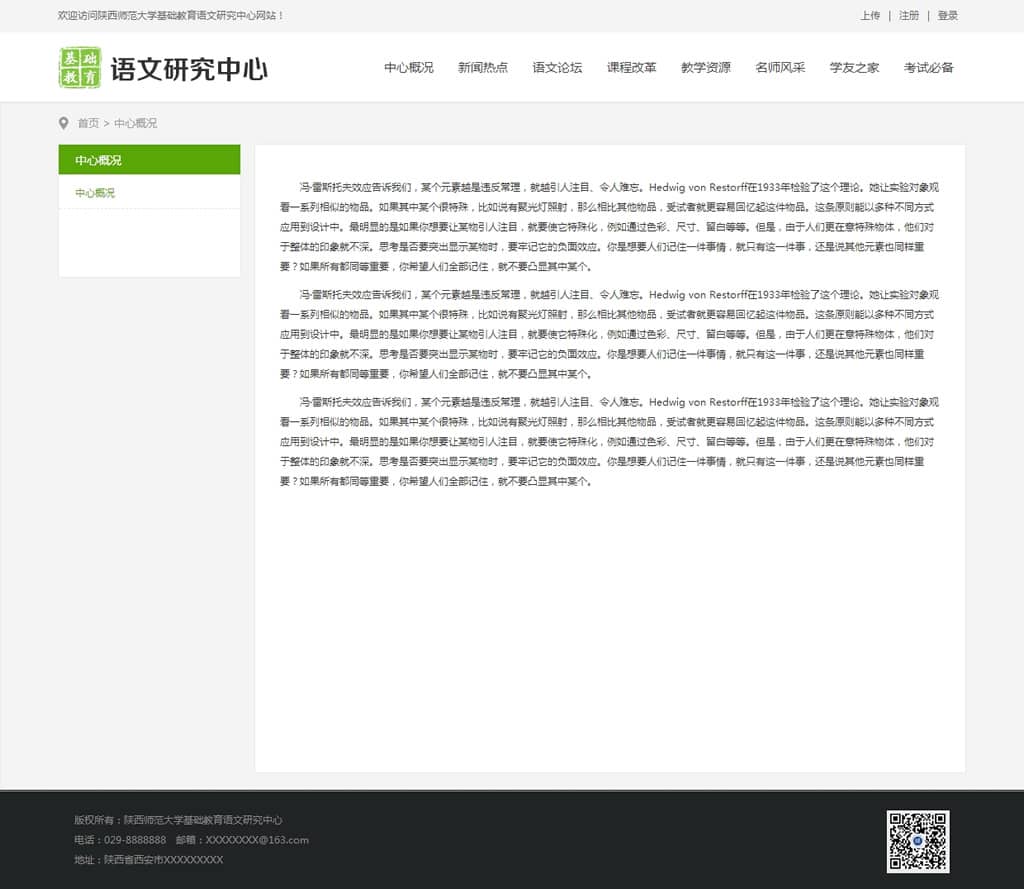Viewport: 1024px width, 889px height.
Task: Click the location pin icon in breadcrumb
Action: pos(64,123)
